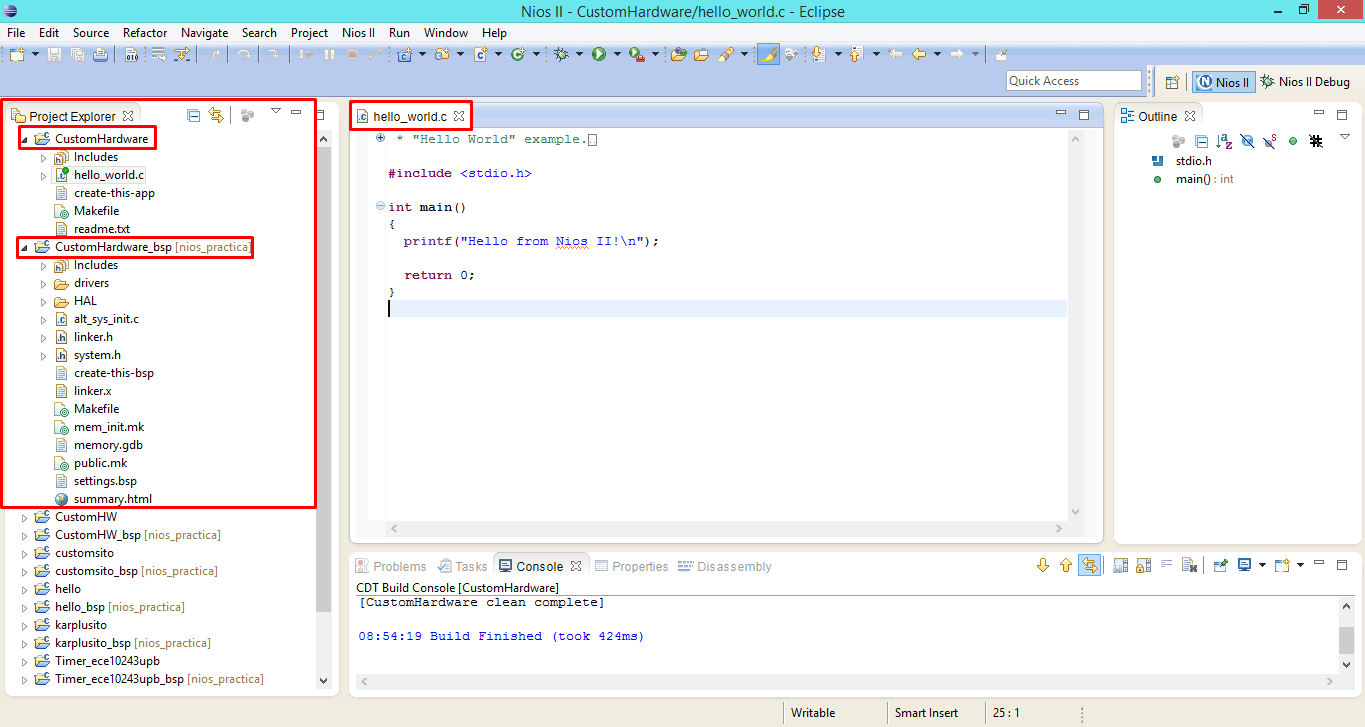The width and height of the screenshot is (1365, 727).
Task: Click the New Class icon
Action: [518, 54]
